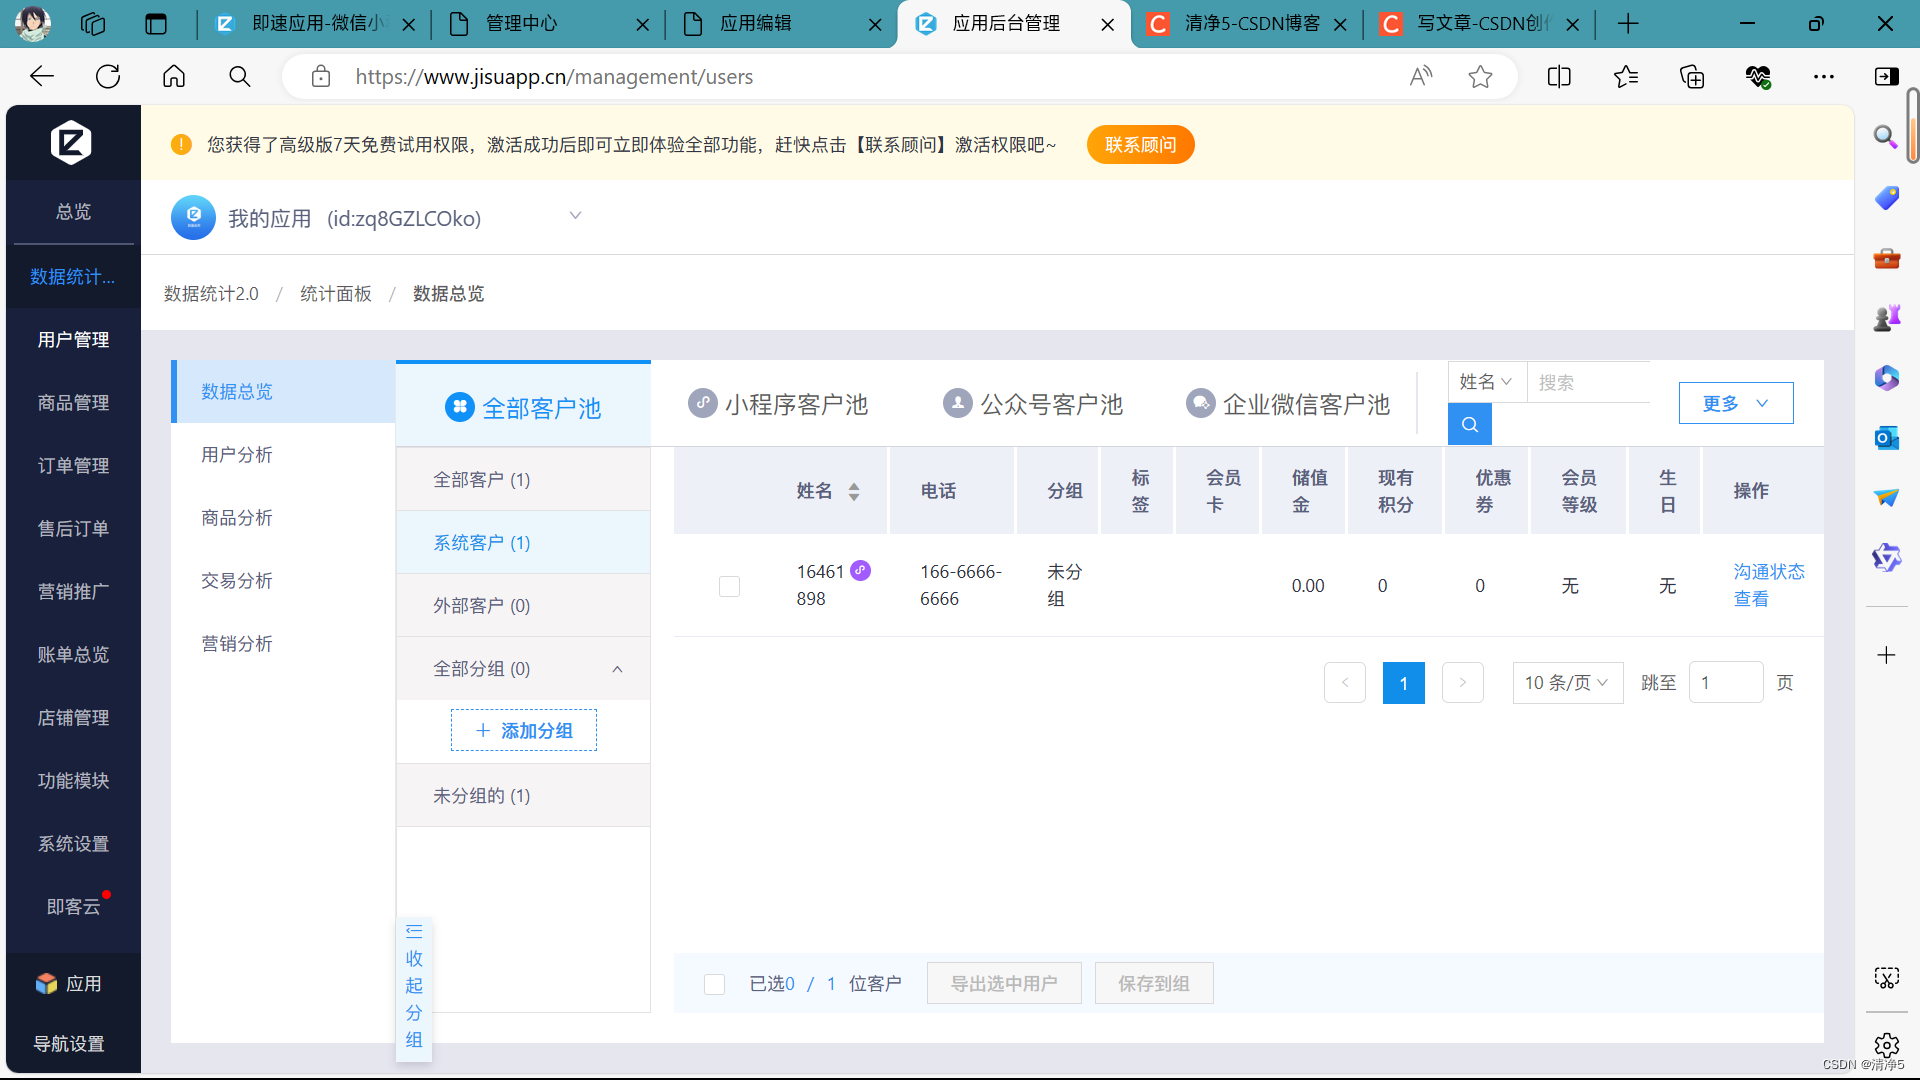Check the checkbox for customer 16461898

click(x=729, y=586)
